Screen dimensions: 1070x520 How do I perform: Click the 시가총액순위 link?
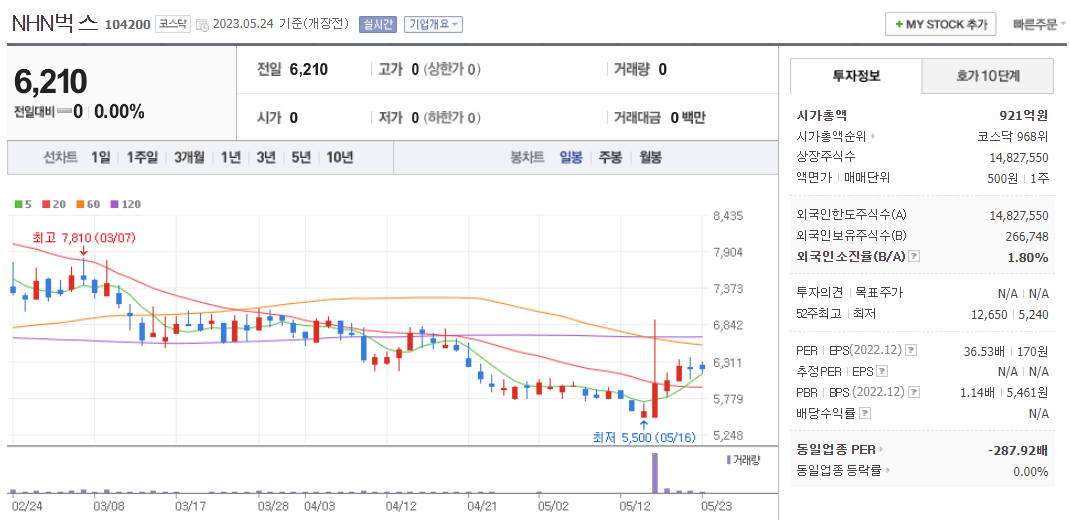point(835,136)
